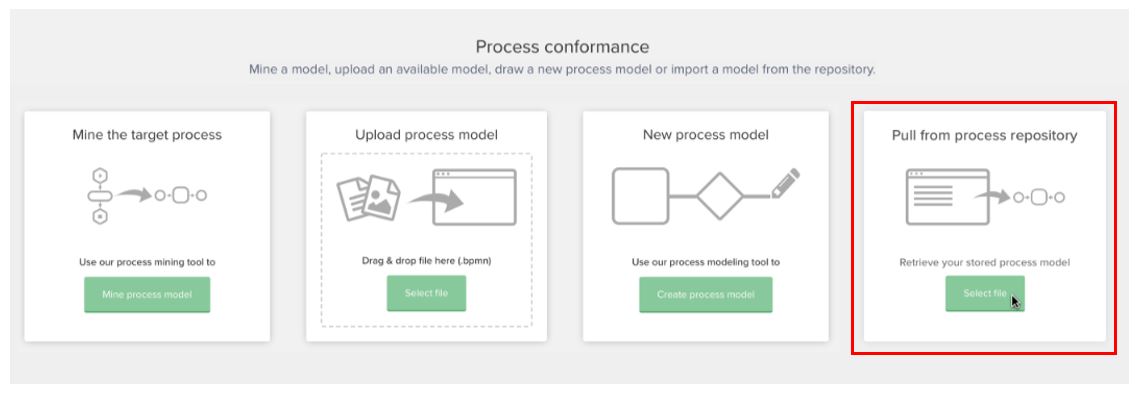This screenshot has height=394, width=1140.
Task: Click the New process model heading
Action: point(705,134)
